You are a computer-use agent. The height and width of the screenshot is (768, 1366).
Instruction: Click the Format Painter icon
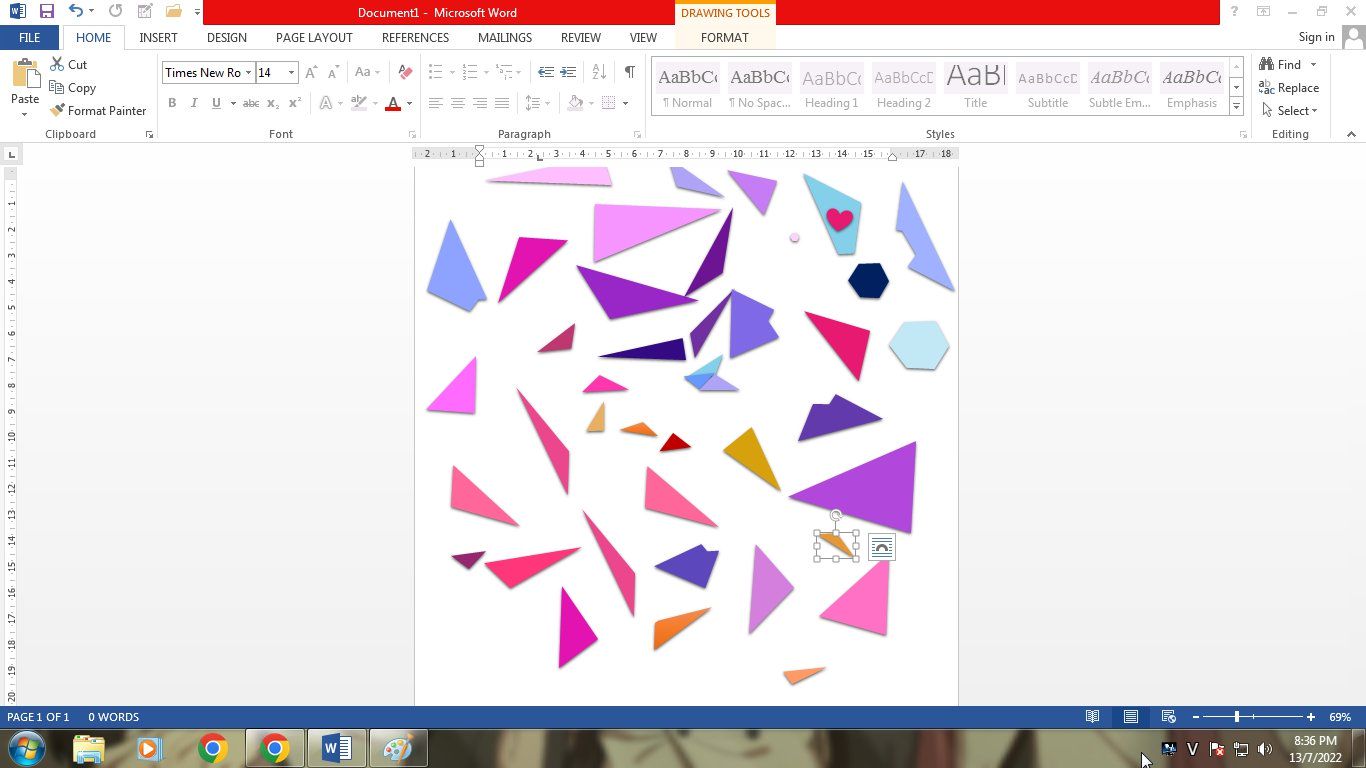point(58,111)
